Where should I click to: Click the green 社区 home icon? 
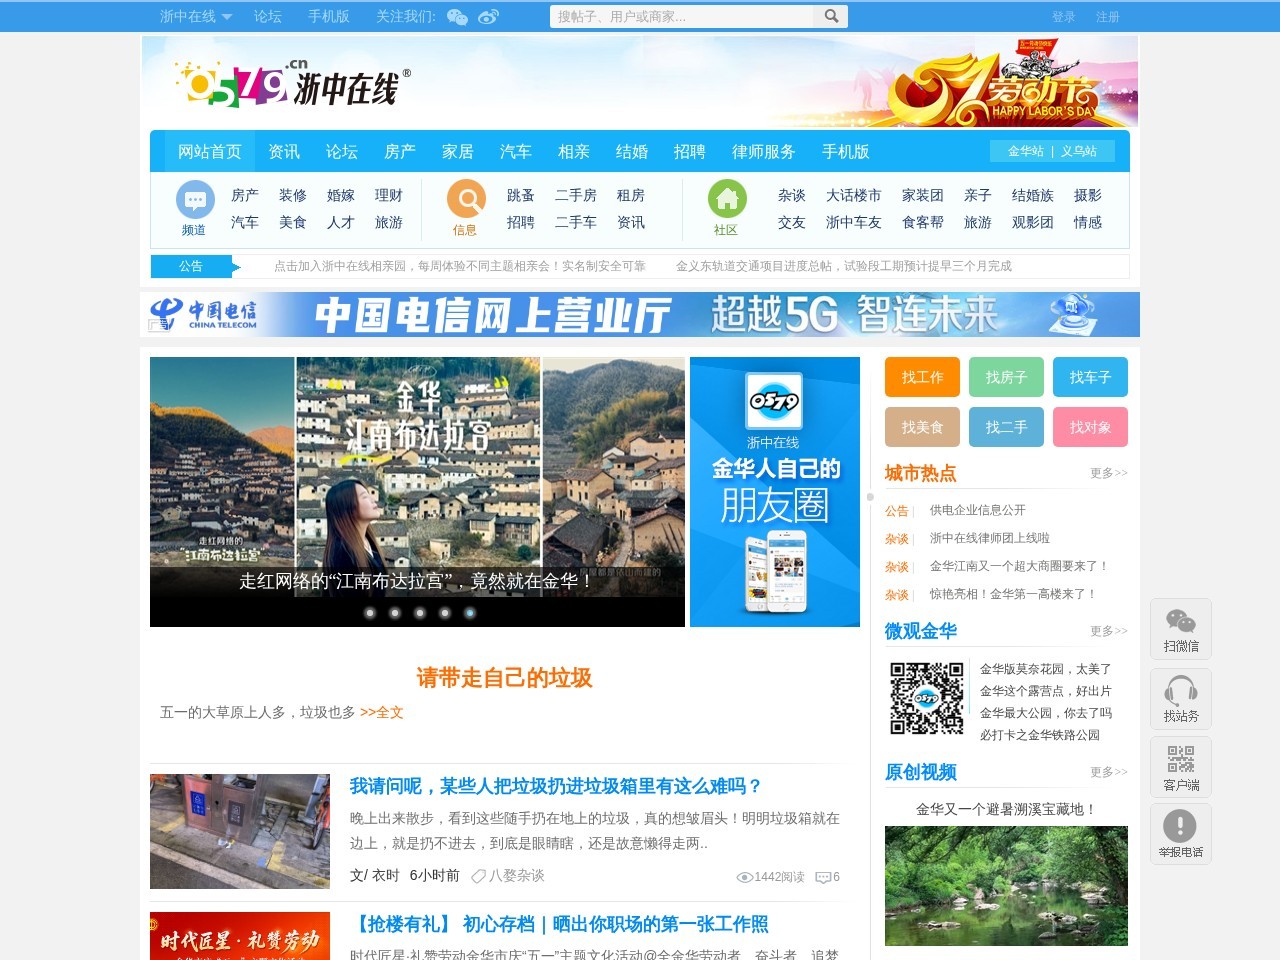(x=727, y=200)
